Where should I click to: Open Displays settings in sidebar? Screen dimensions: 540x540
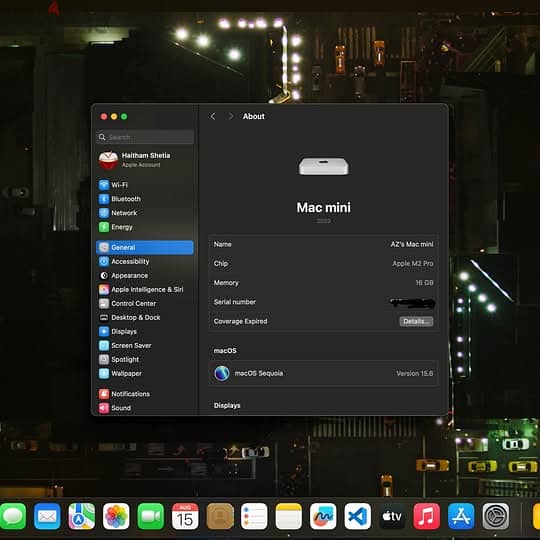145,331
